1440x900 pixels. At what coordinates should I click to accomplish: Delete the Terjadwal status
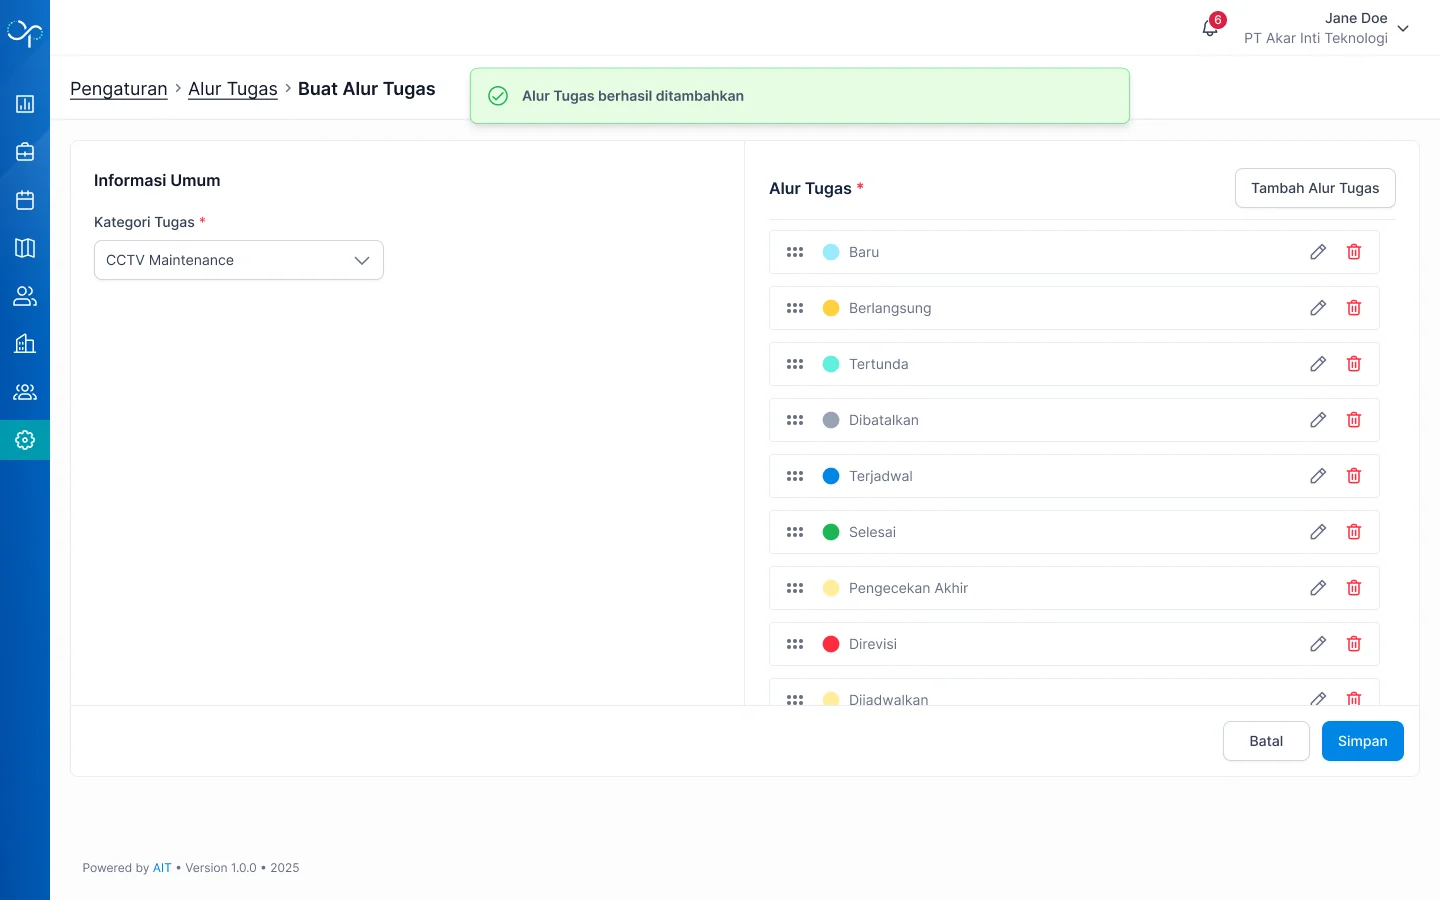1354,476
